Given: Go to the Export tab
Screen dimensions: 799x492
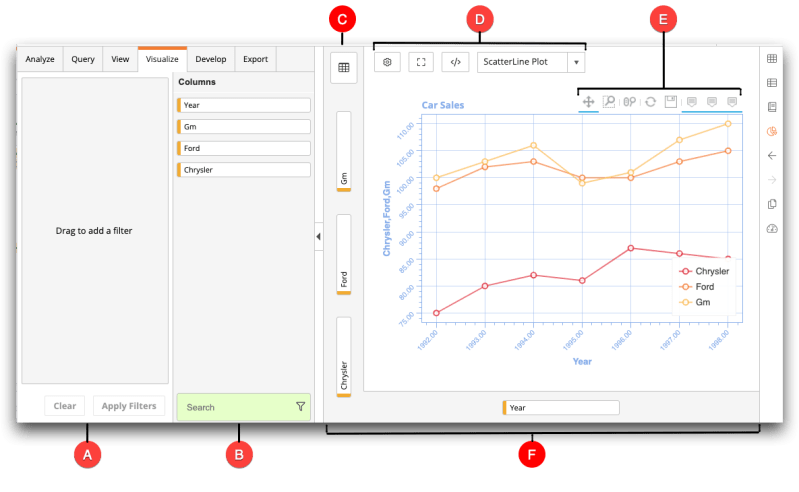Looking at the screenshot, I should [255, 59].
